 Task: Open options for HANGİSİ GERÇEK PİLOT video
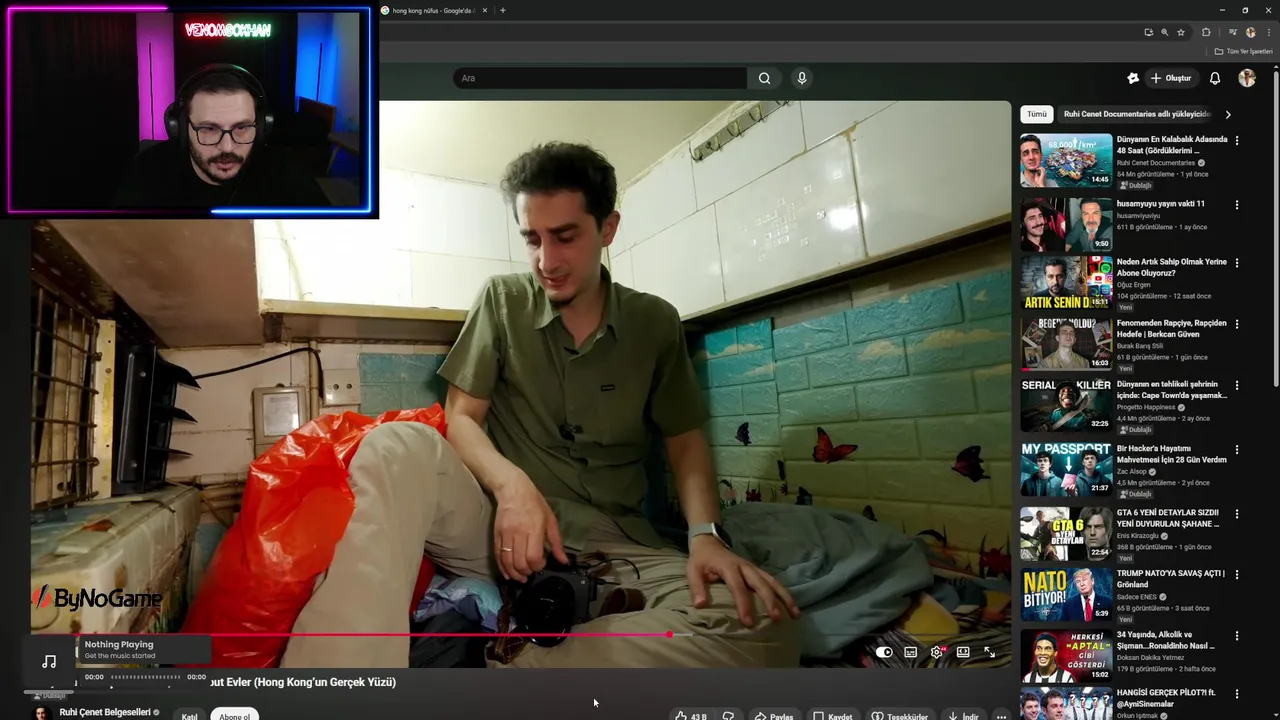(1237, 694)
